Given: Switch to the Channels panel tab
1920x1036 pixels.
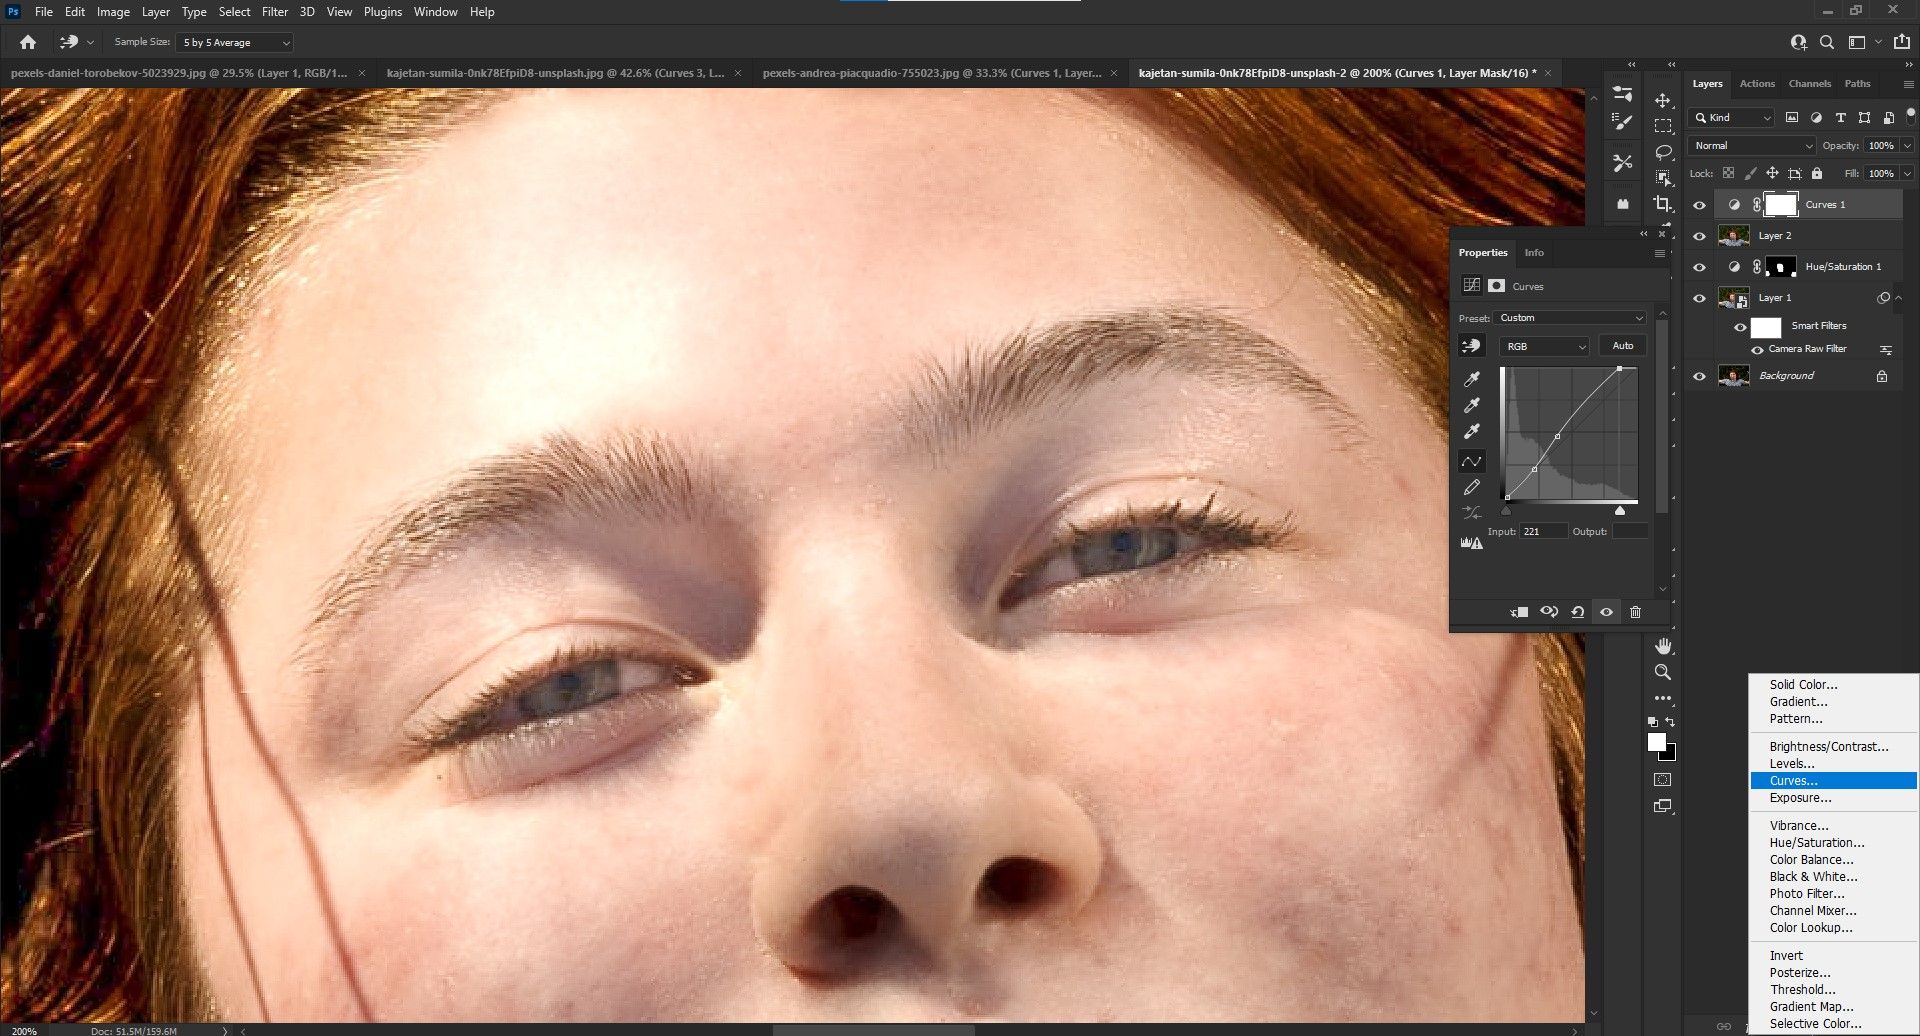Looking at the screenshot, I should point(1809,84).
